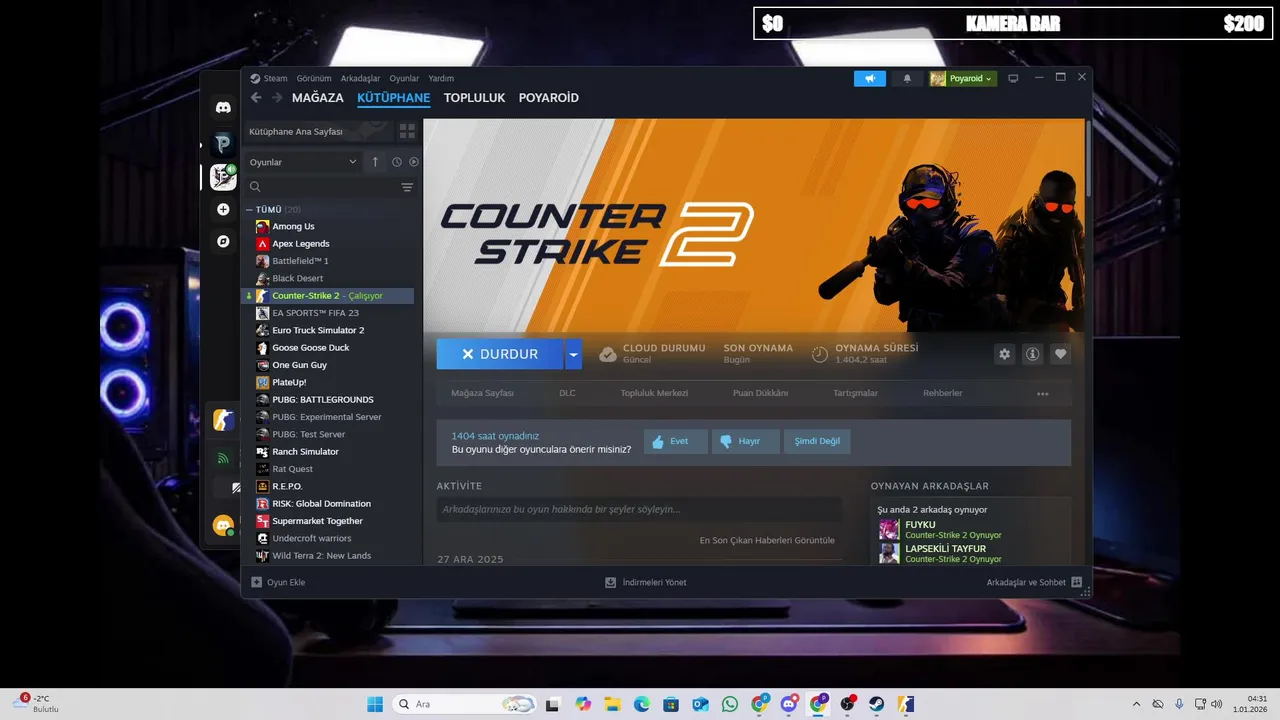The height and width of the screenshot is (720, 1280).
Task: Open DLC link
Action: [567, 393]
